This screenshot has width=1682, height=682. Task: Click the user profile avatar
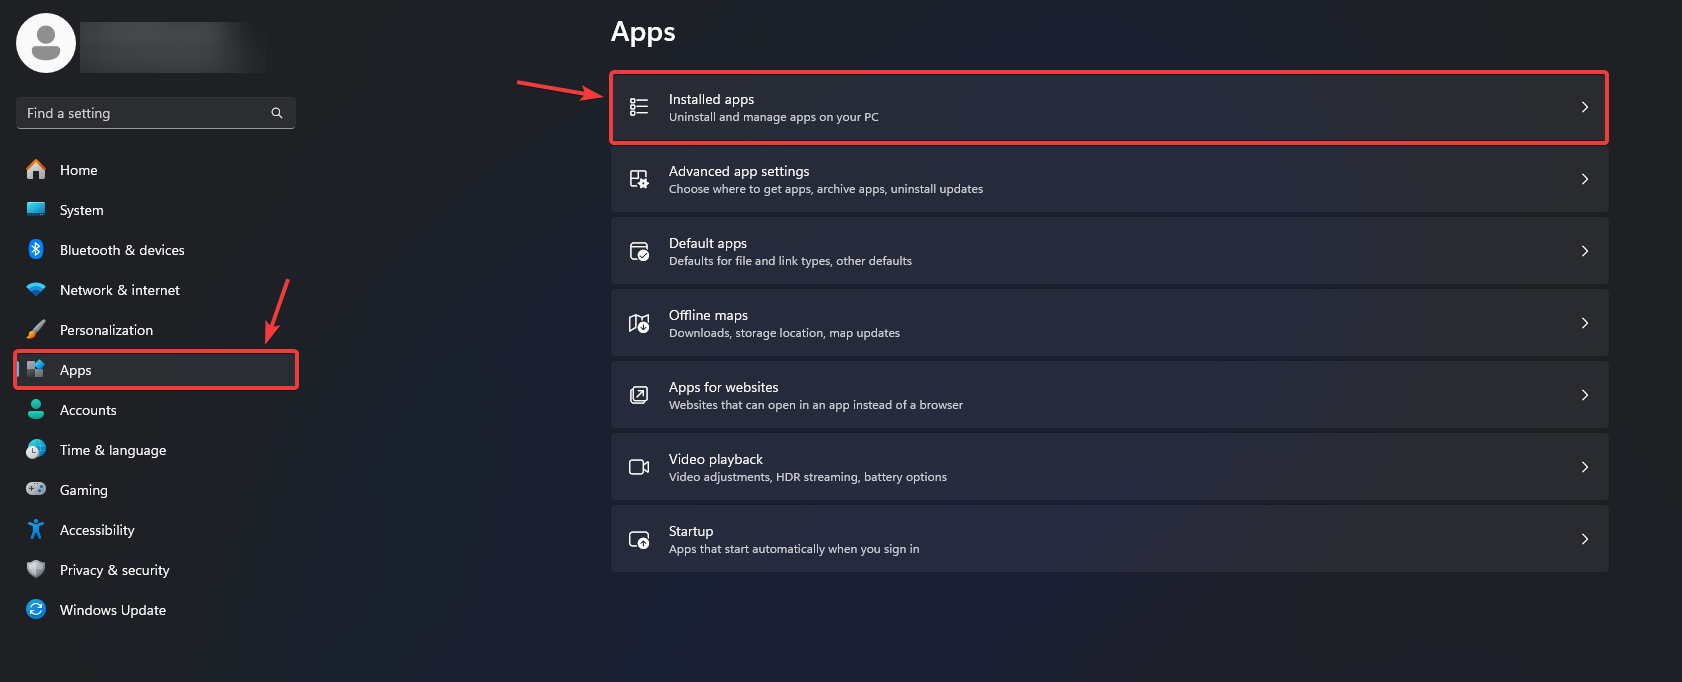coord(46,43)
